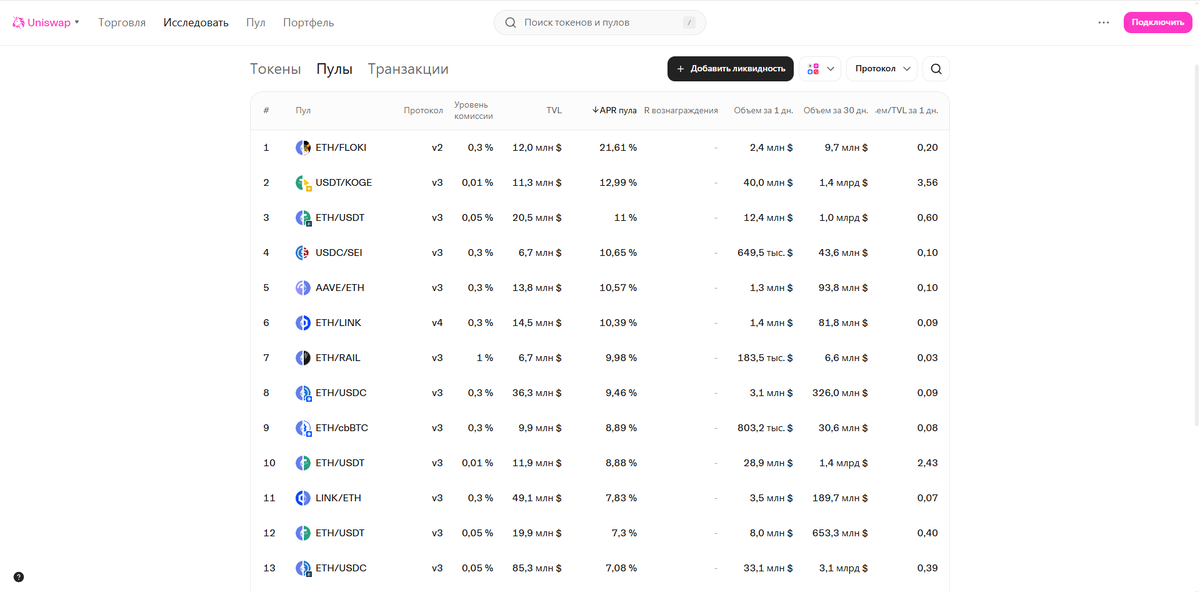Focus the token and pool search field
1200x592 pixels.
click(600, 22)
